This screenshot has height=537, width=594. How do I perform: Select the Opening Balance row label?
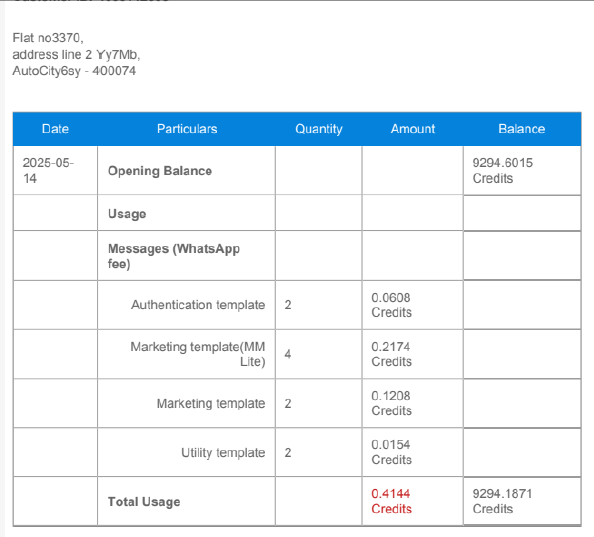[160, 171]
